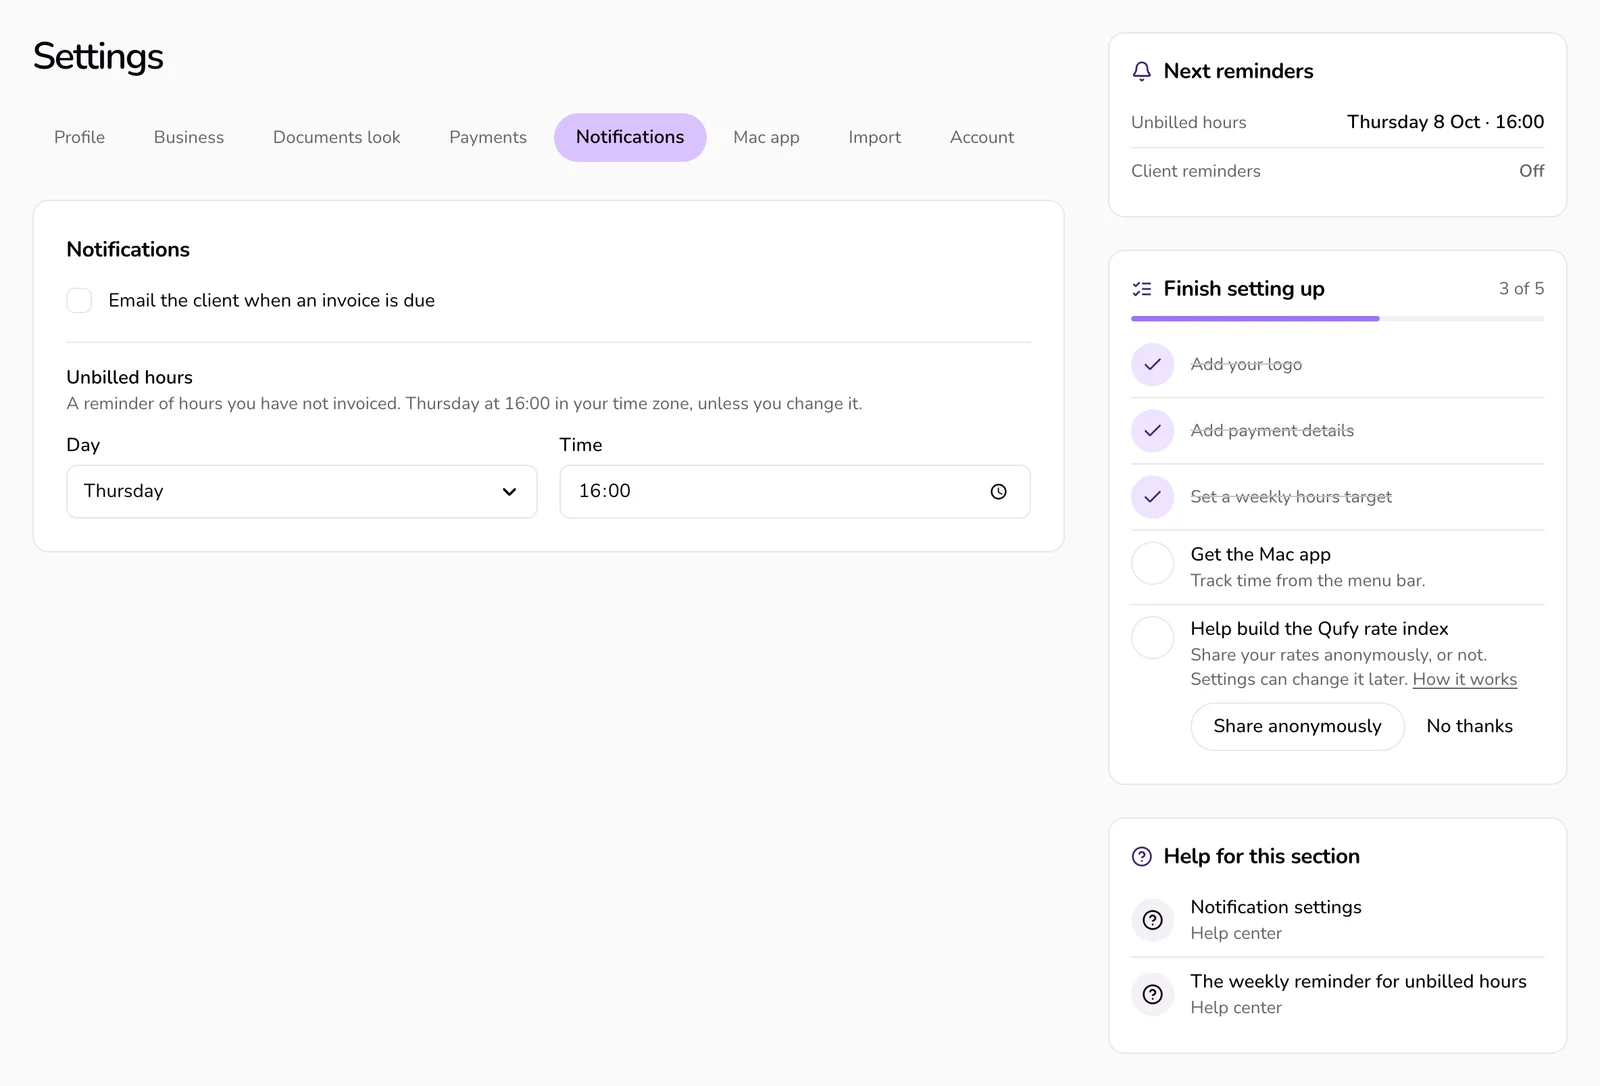Open the Account tab

[x=982, y=137]
